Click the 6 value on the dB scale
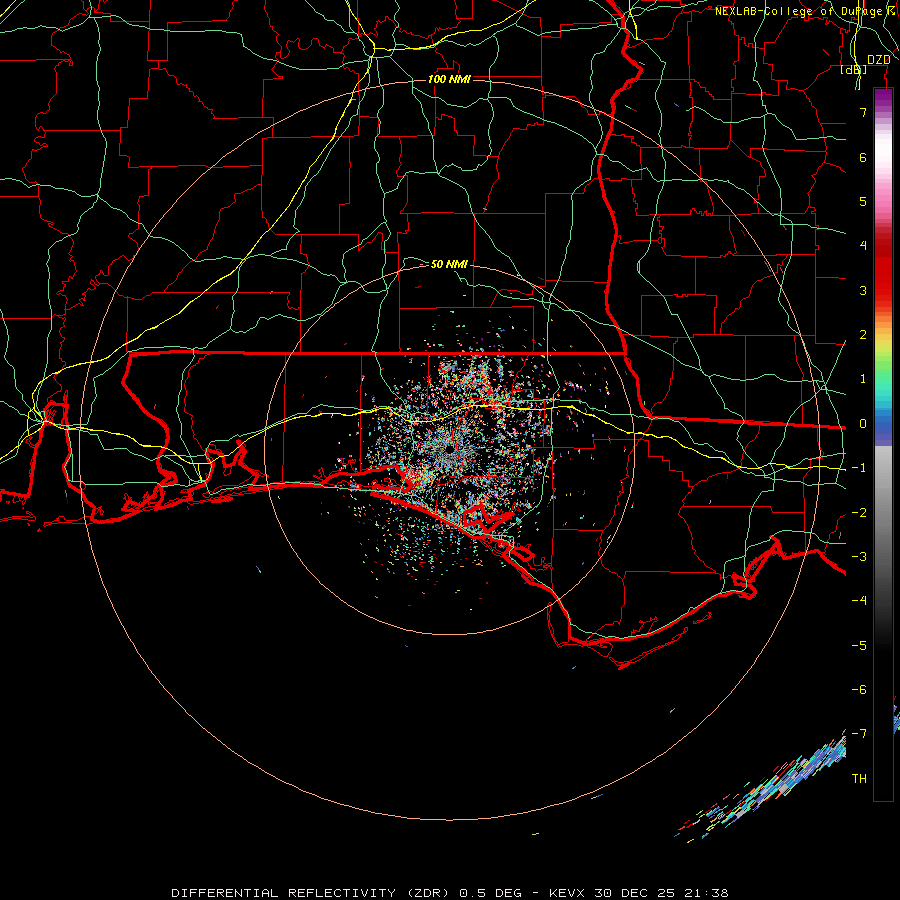 pyautogui.click(x=863, y=157)
